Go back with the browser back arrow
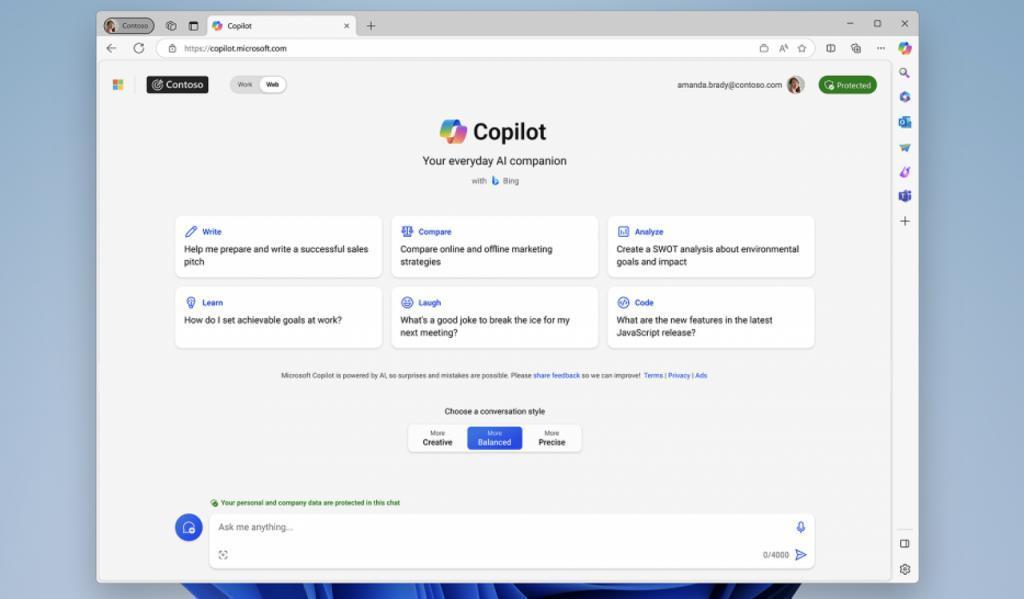 pos(112,48)
